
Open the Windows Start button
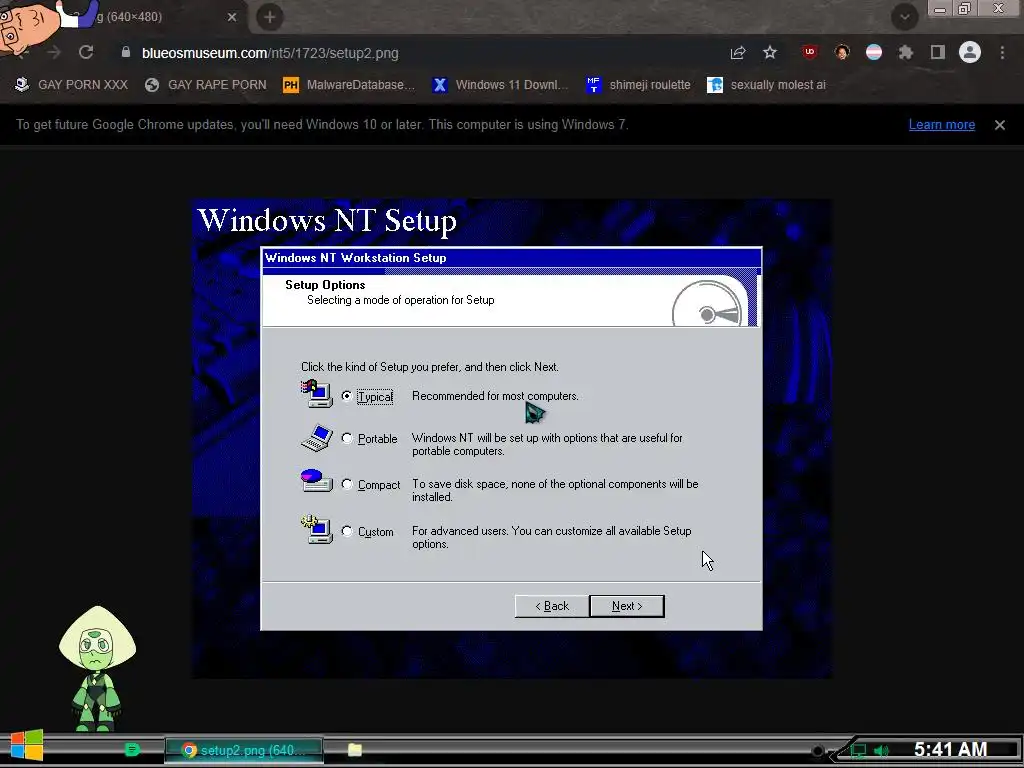27,746
